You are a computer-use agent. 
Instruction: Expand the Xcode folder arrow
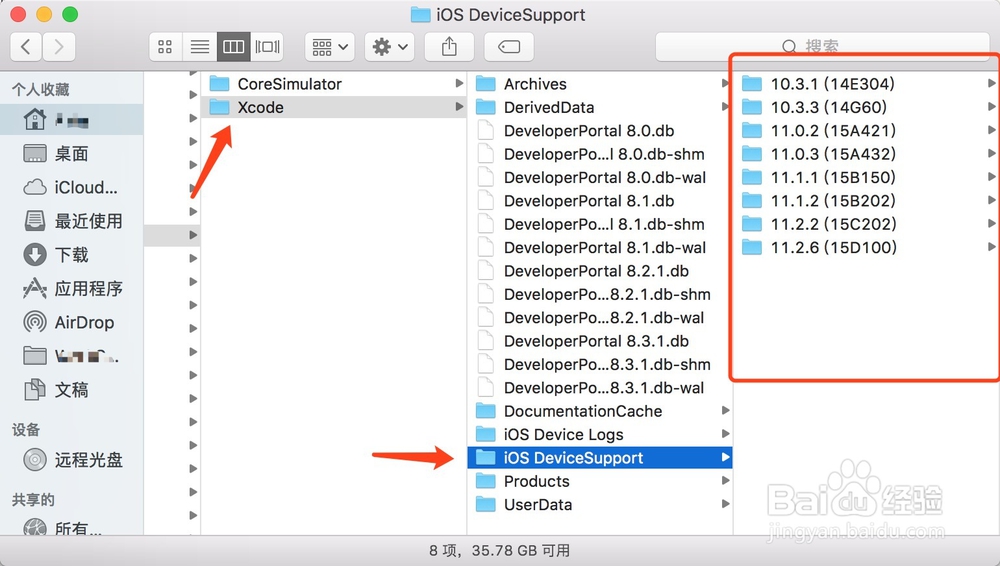pos(459,107)
